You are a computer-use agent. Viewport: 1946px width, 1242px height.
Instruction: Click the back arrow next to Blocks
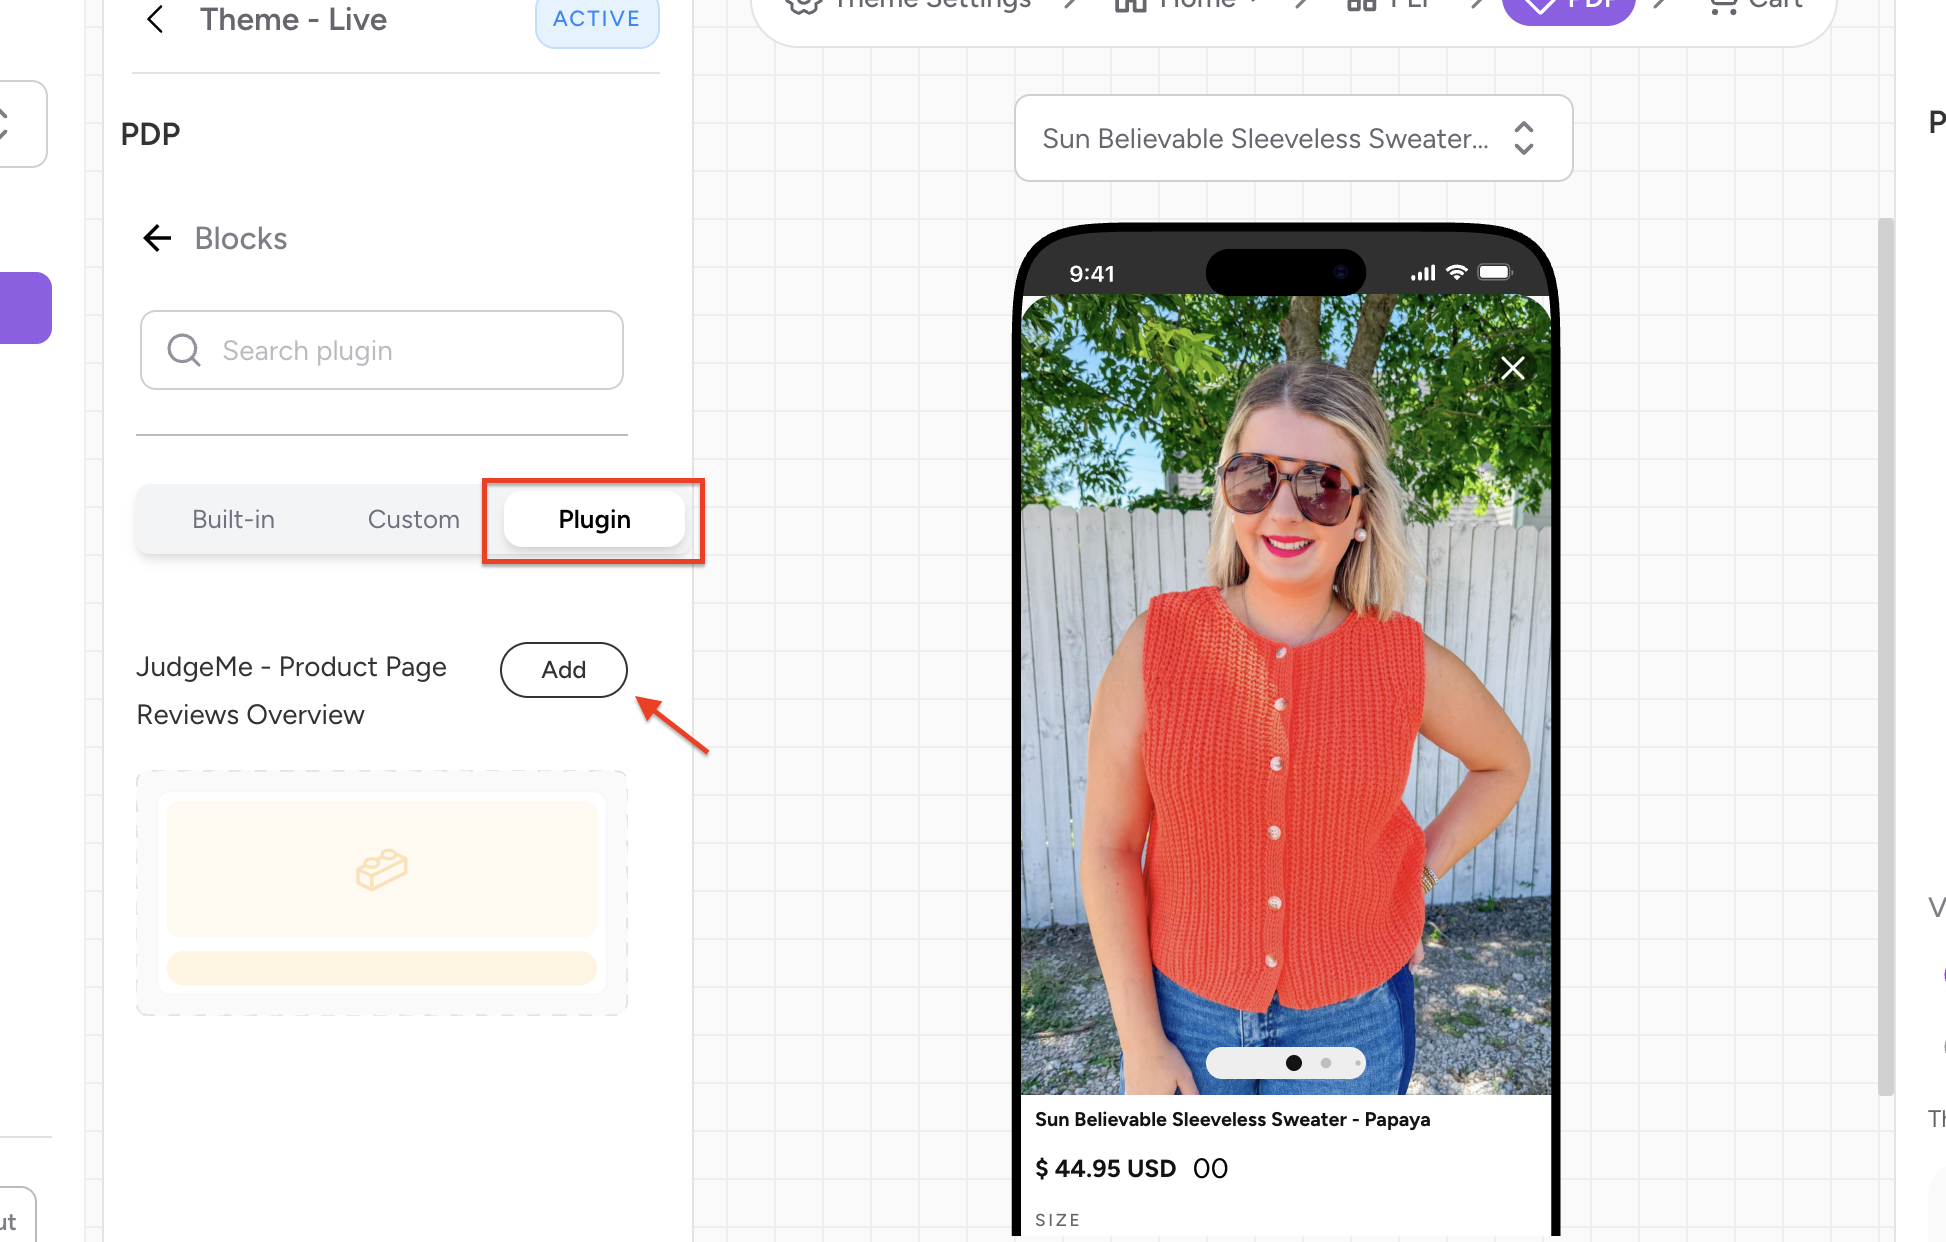tap(157, 238)
